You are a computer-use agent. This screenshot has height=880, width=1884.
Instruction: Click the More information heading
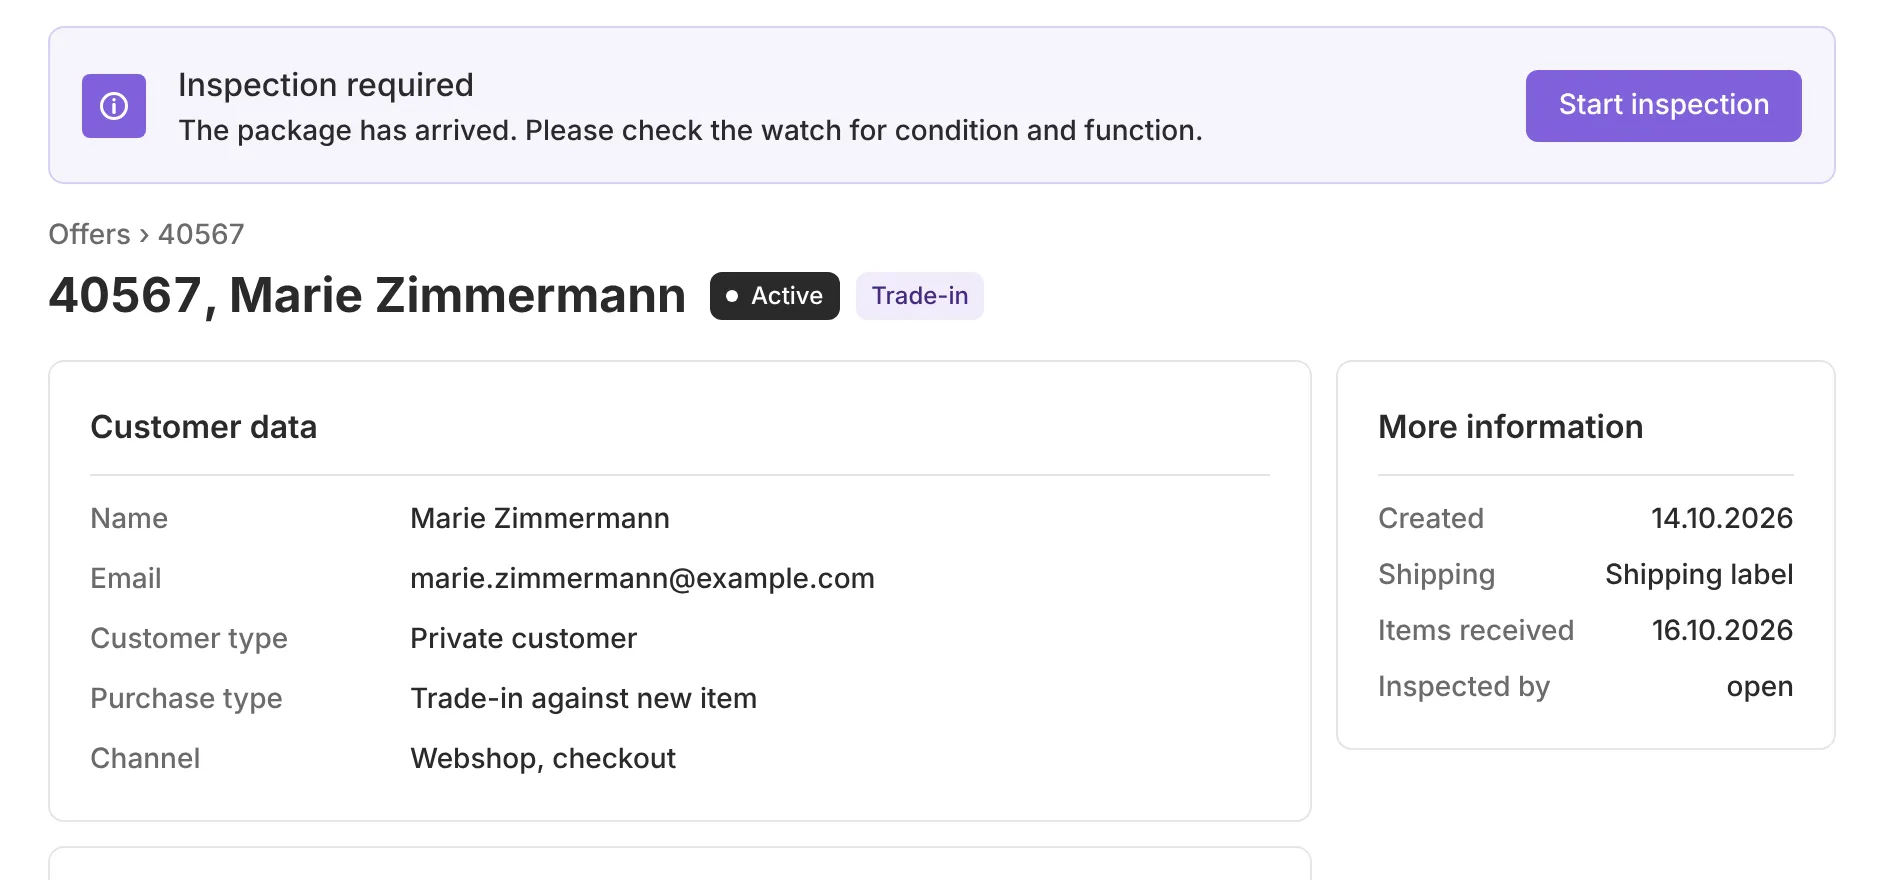pos(1511,427)
